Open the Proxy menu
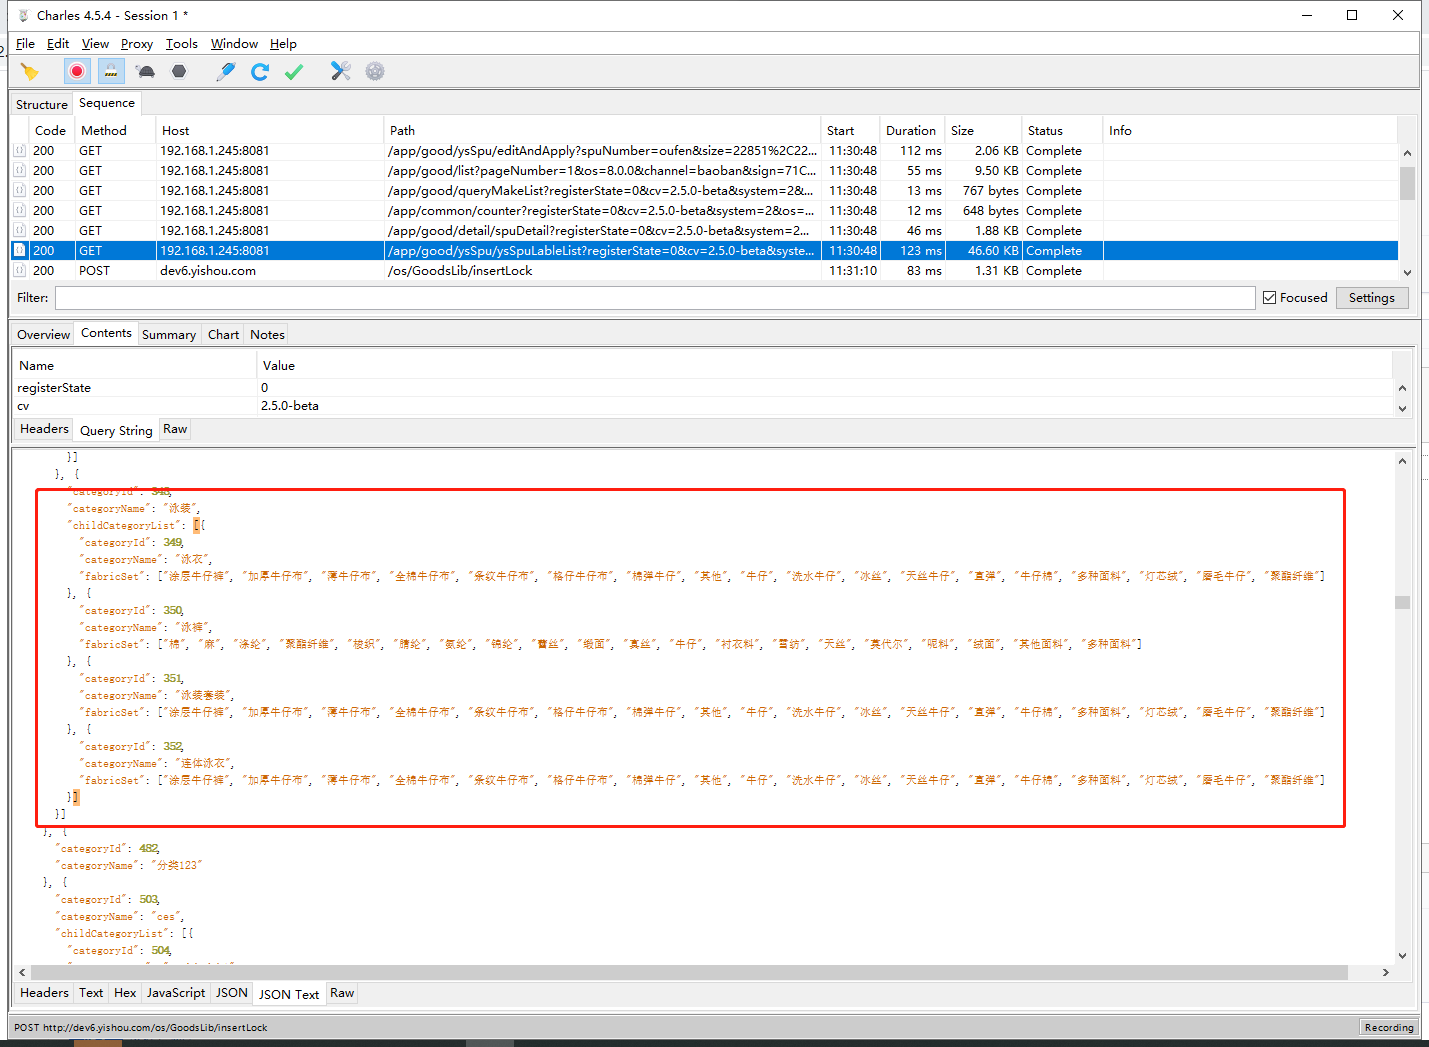The height and width of the screenshot is (1047, 1429). tap(137, 43)
